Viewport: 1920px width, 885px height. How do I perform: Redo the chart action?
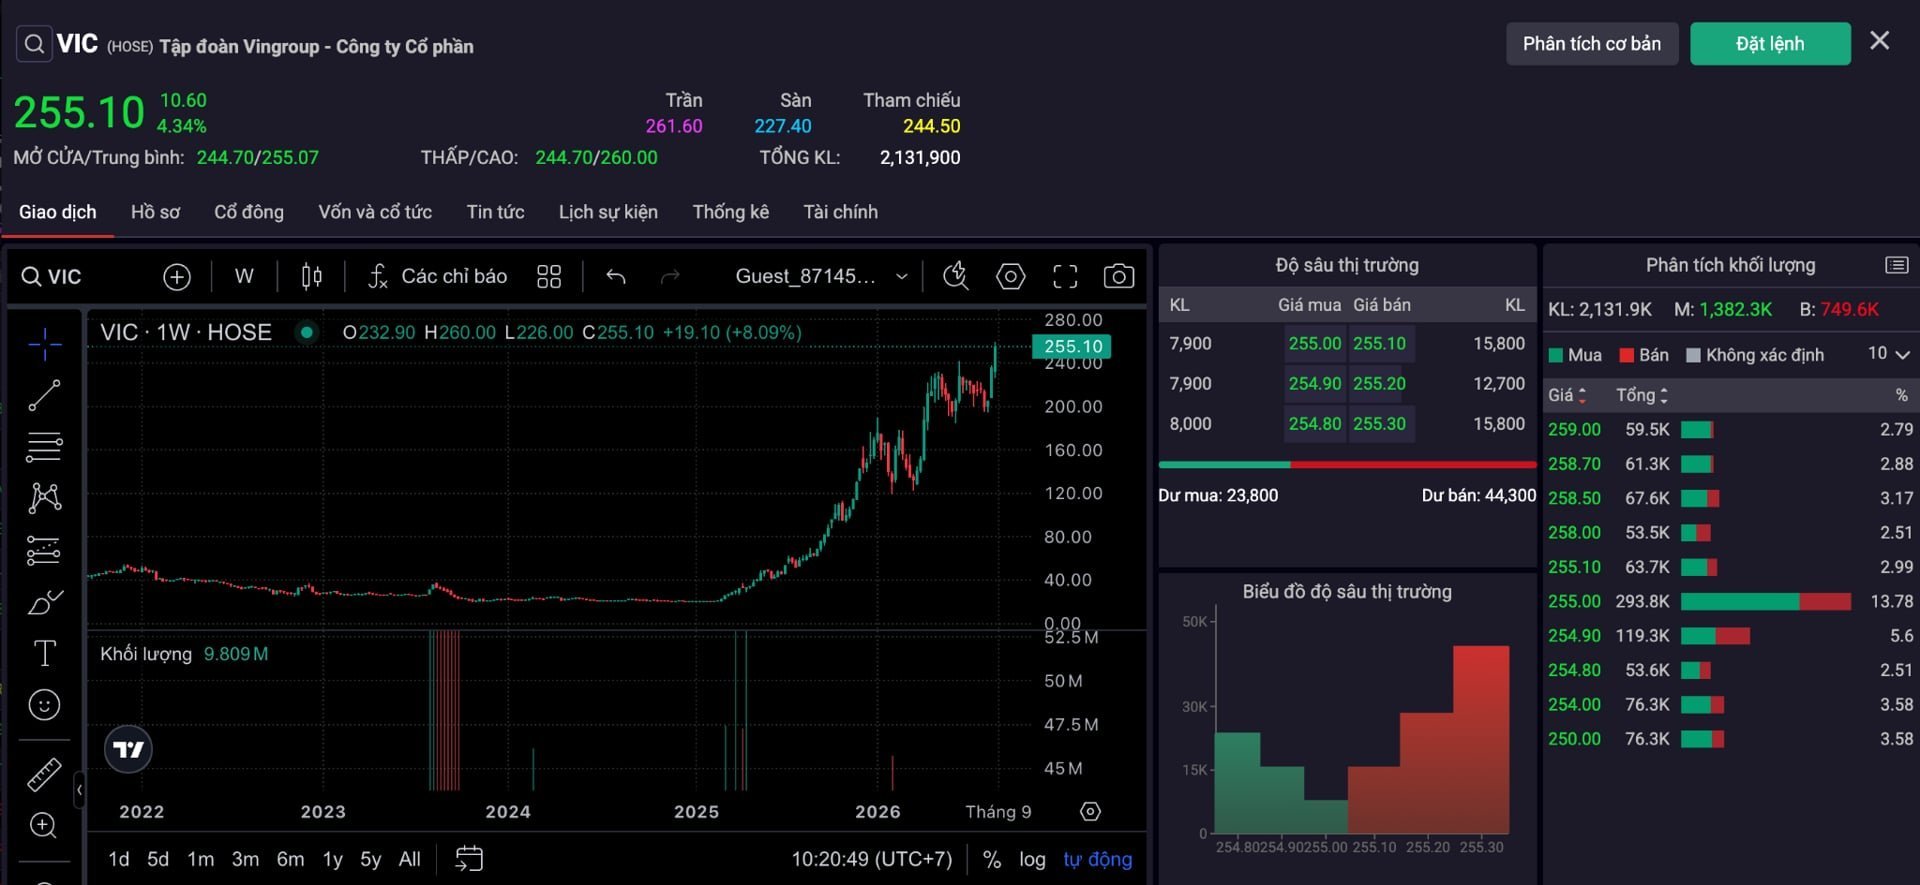[x=670, y=277]
